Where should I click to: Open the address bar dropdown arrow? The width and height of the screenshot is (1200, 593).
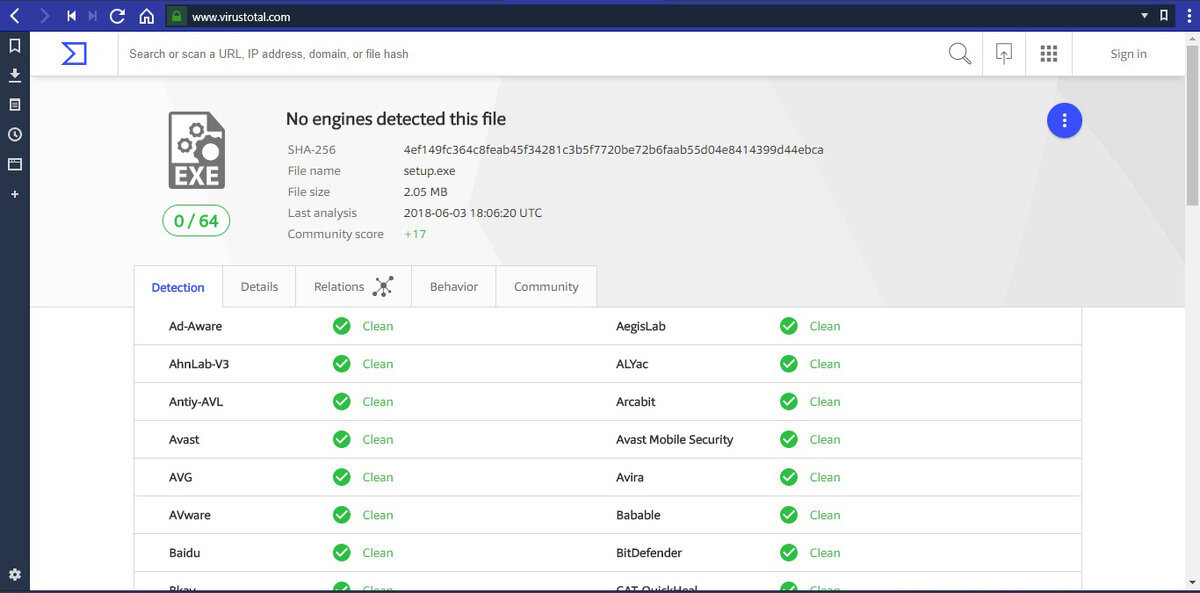click(x=1144, y=16)
